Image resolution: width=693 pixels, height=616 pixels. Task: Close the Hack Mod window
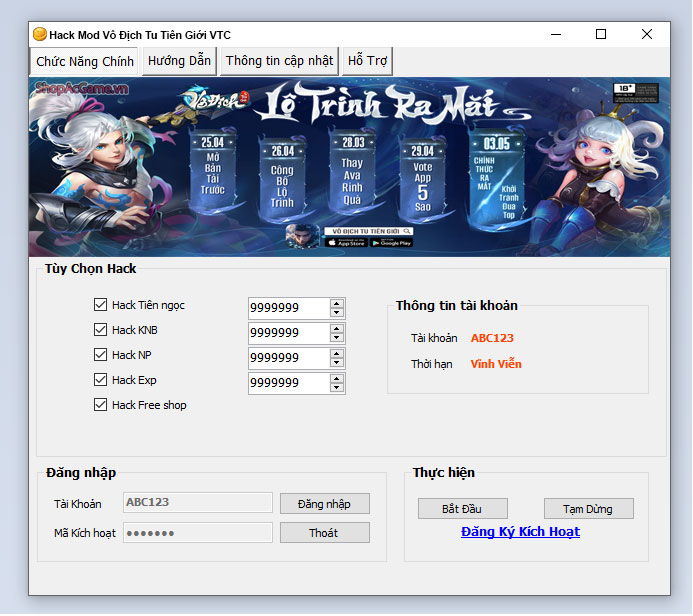click(x=647, y=34)
